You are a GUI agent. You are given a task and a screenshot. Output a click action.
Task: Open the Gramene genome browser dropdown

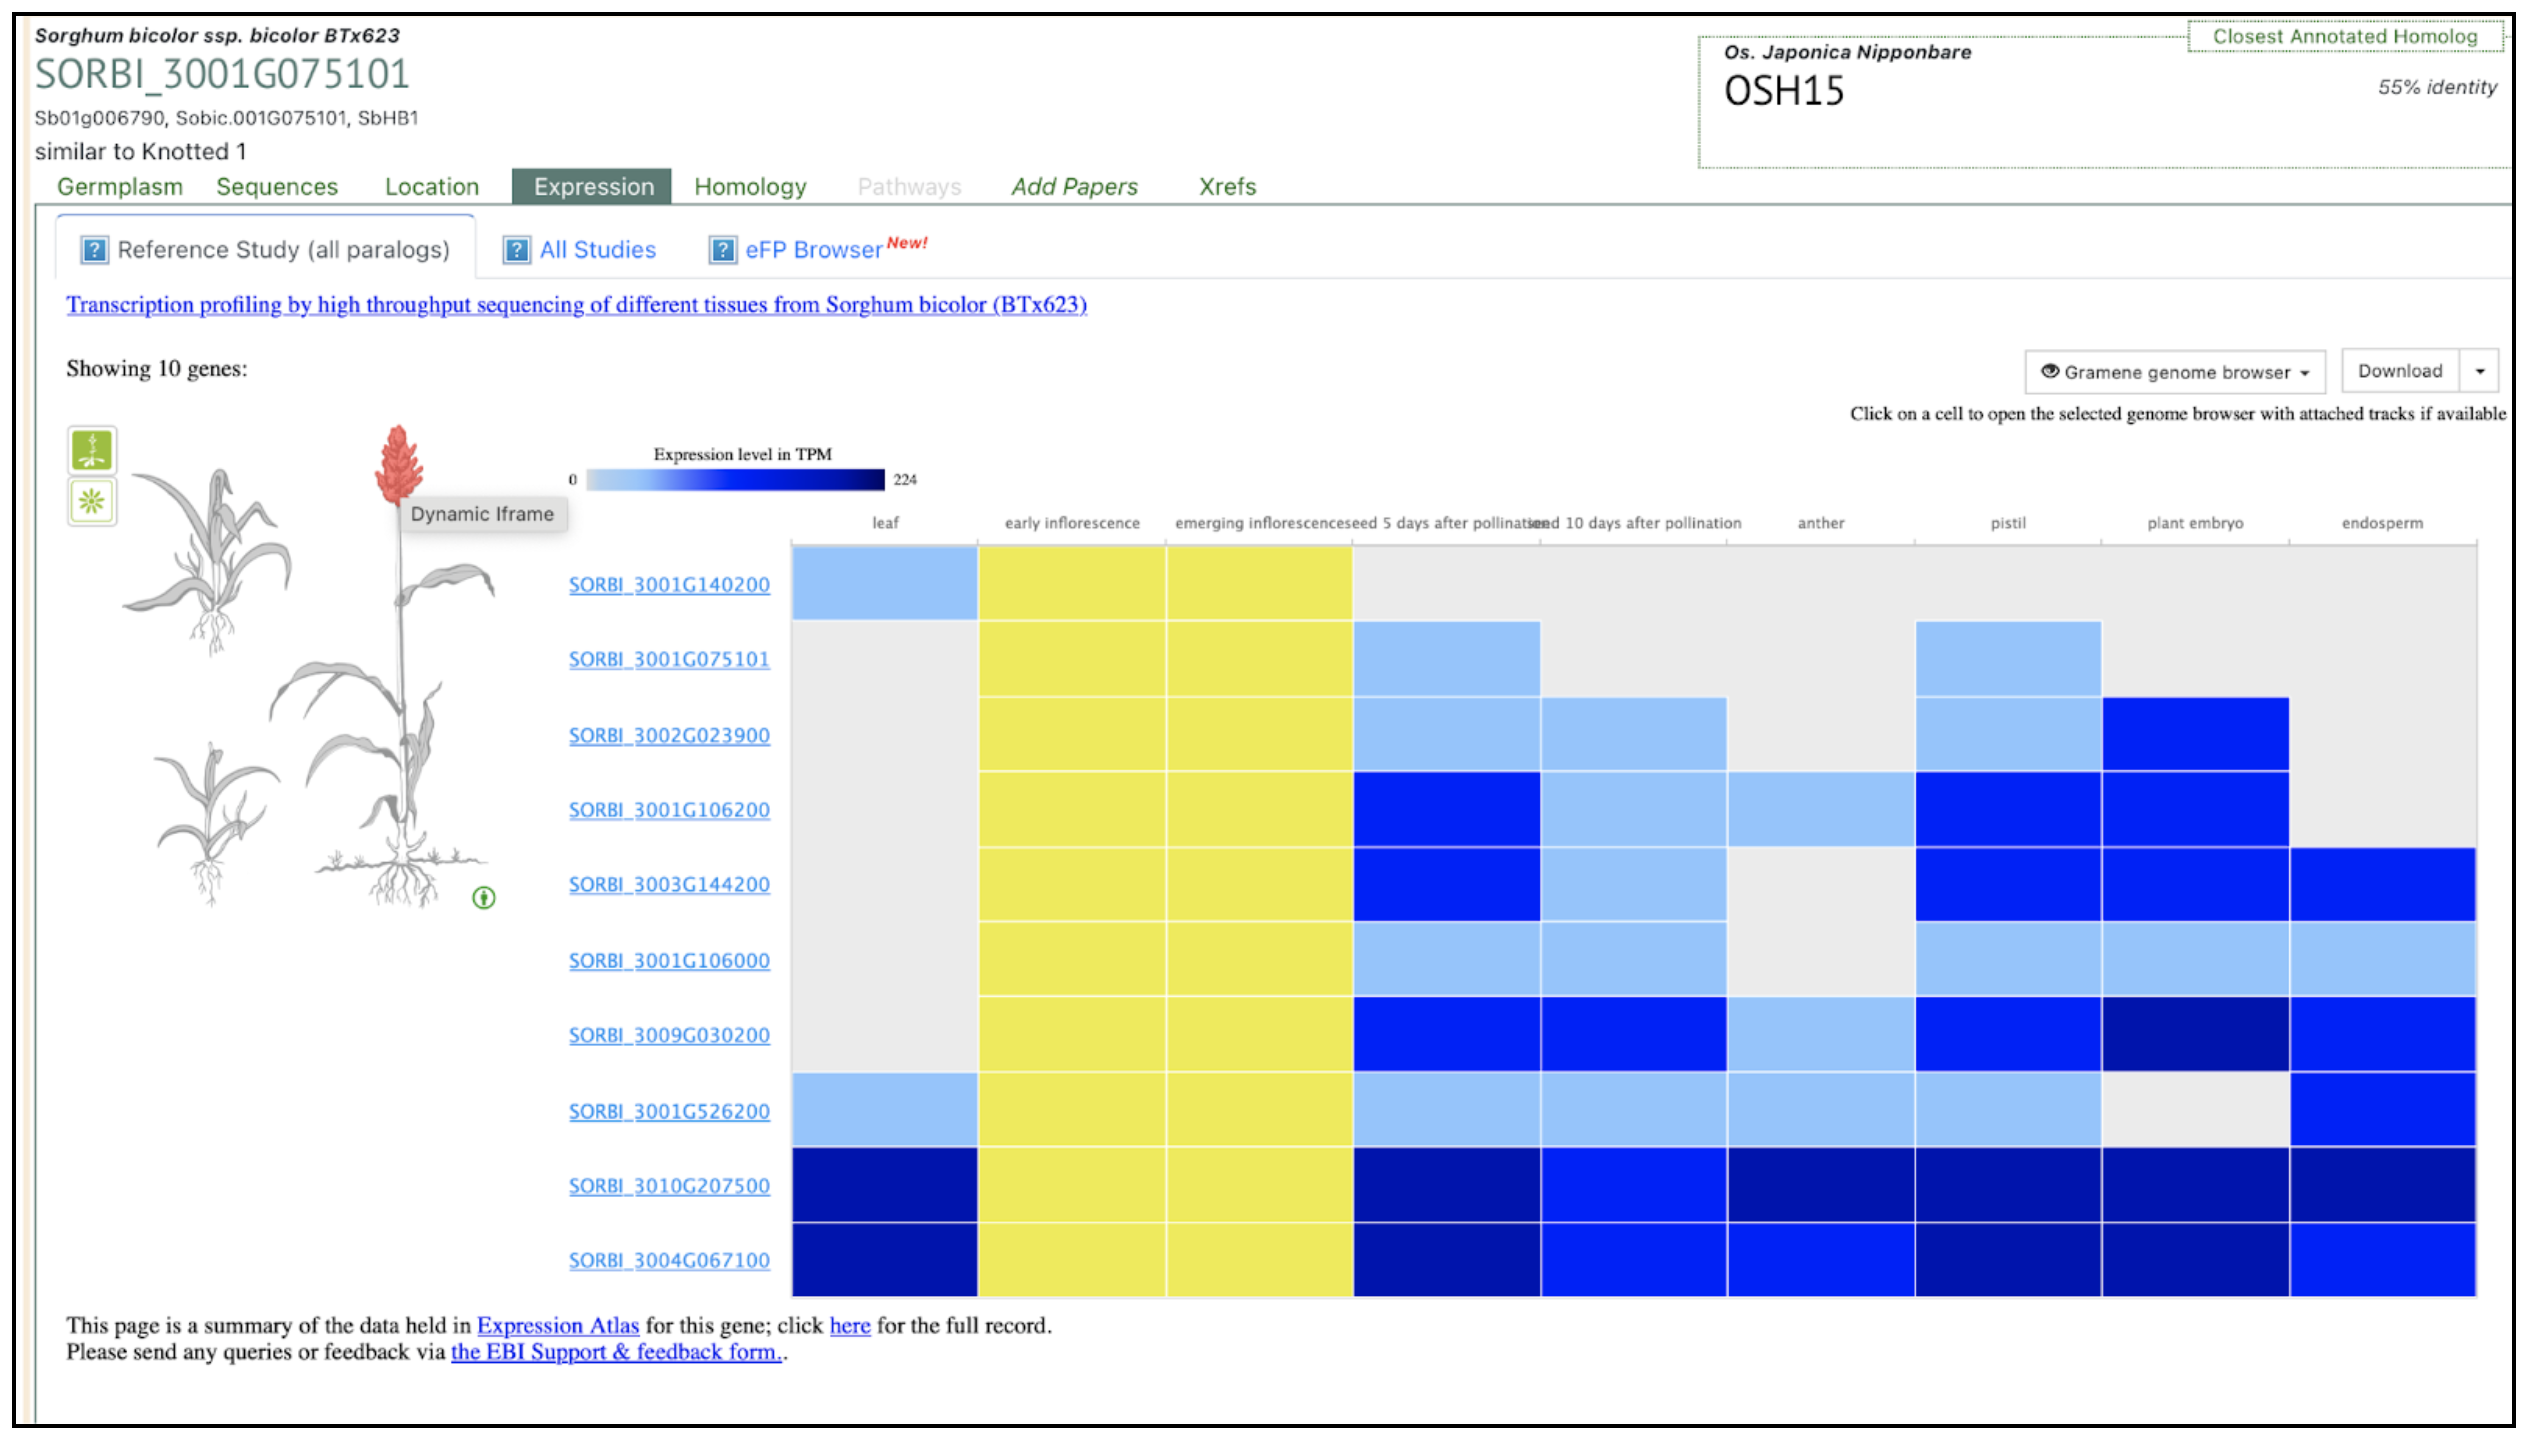click(2175, 372)
